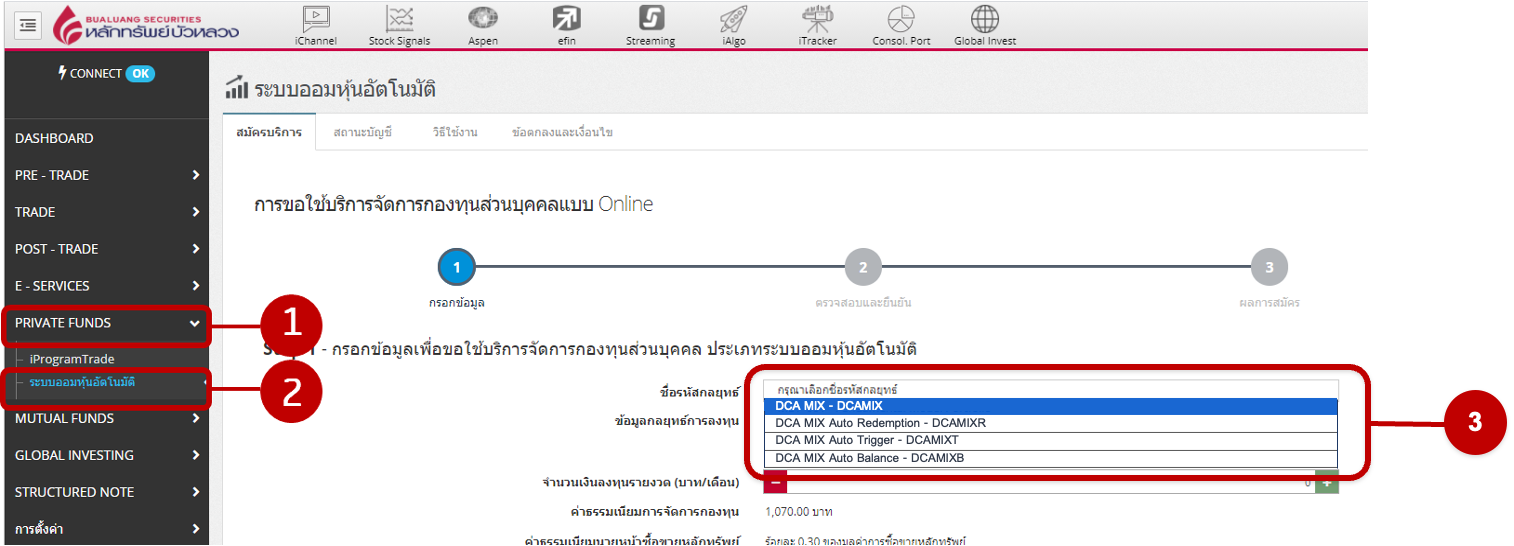Go to DASHBOARD in sidebar
This screenshot has width=1514, height=546.
click(x=55, y=138)
